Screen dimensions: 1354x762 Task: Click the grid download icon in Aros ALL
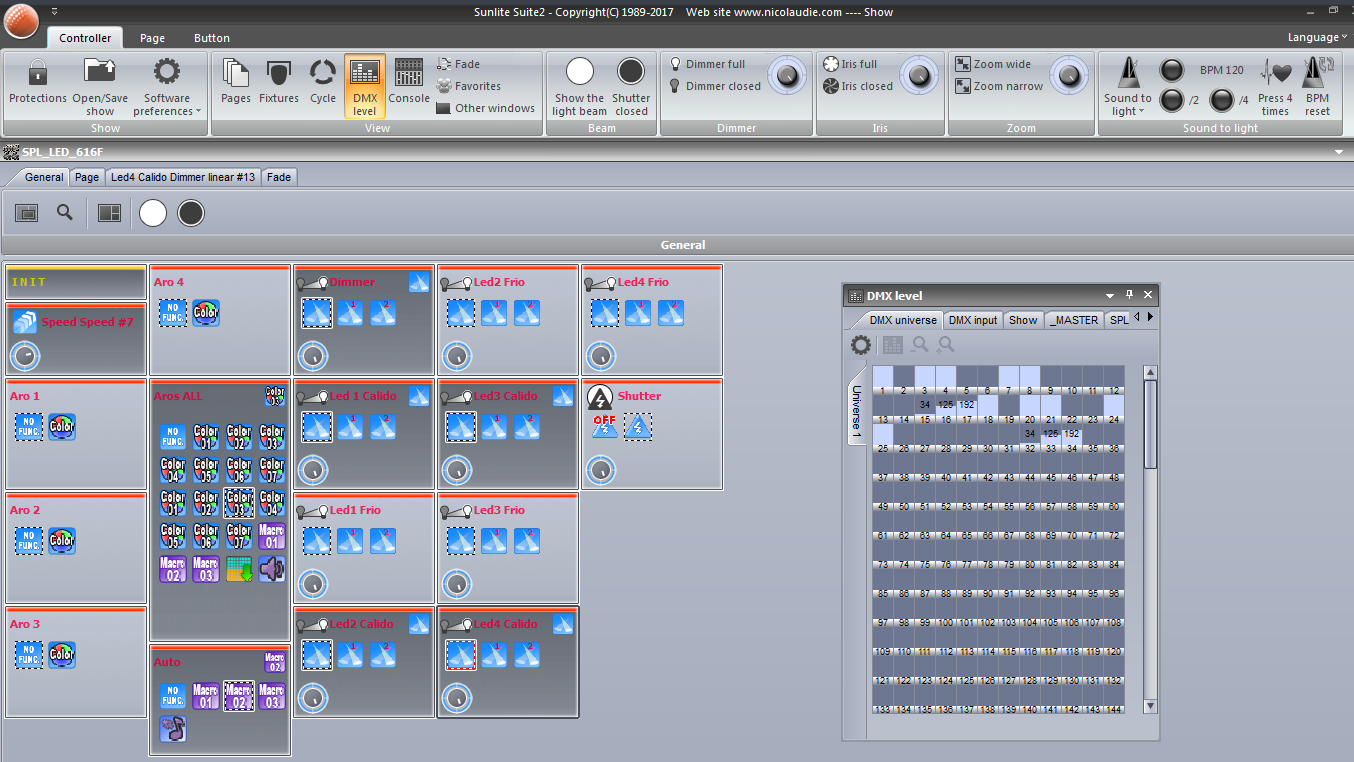(x=239, y=569)
